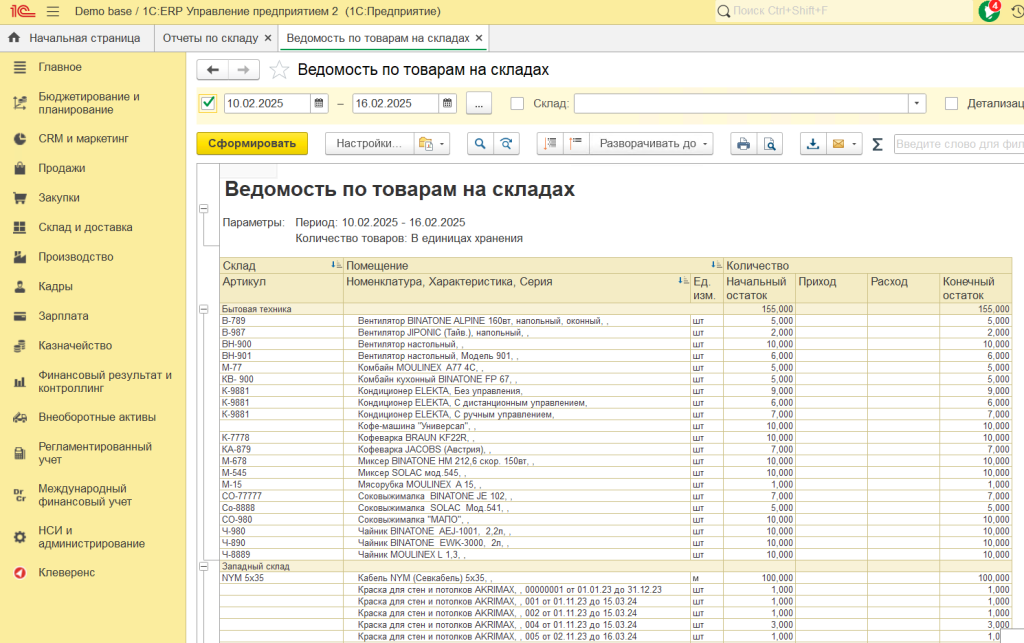The width and height of the screenshot is (1024, 643).
Task: Open the 1C main menu hamburger icon
Action: [x=53, y=12]
